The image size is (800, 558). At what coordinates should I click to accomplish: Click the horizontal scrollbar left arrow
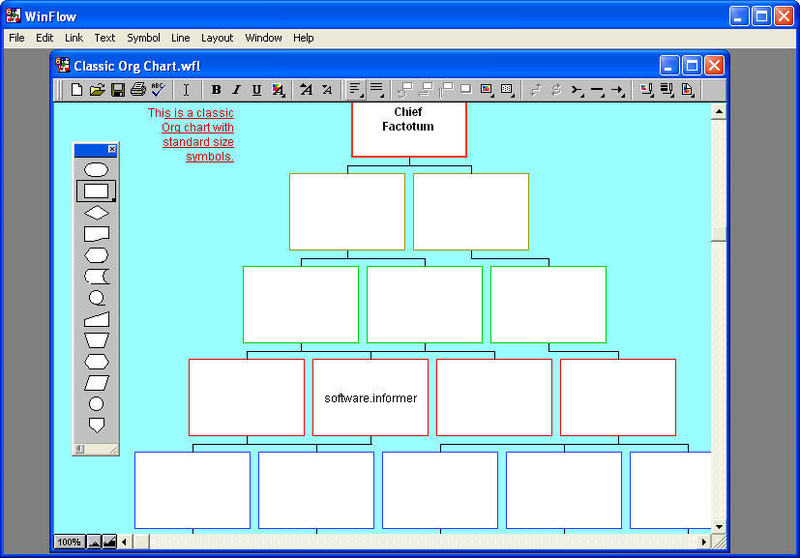[124, 542]
